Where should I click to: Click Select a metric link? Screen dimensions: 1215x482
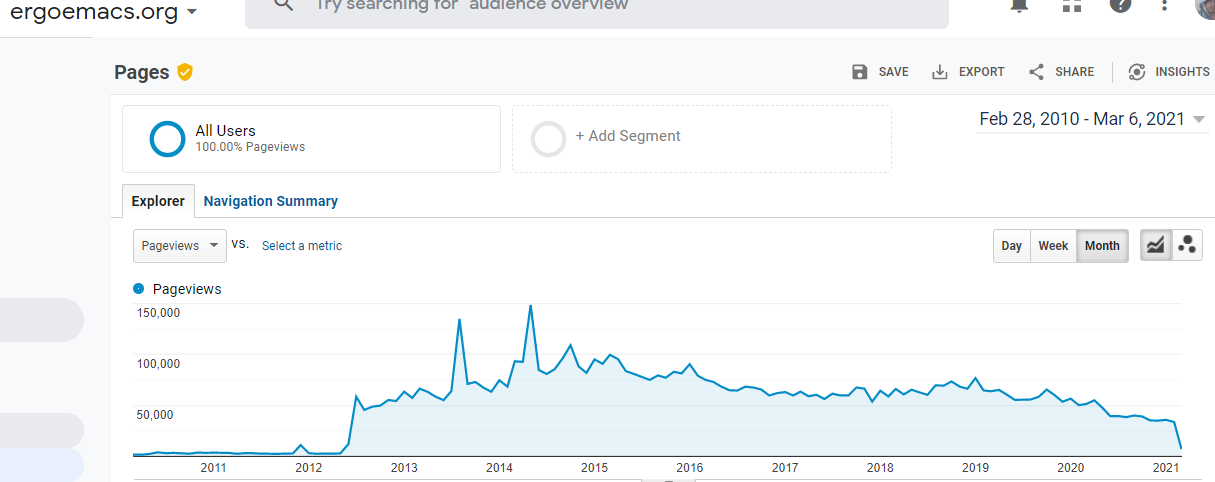(x=302, y=246)
